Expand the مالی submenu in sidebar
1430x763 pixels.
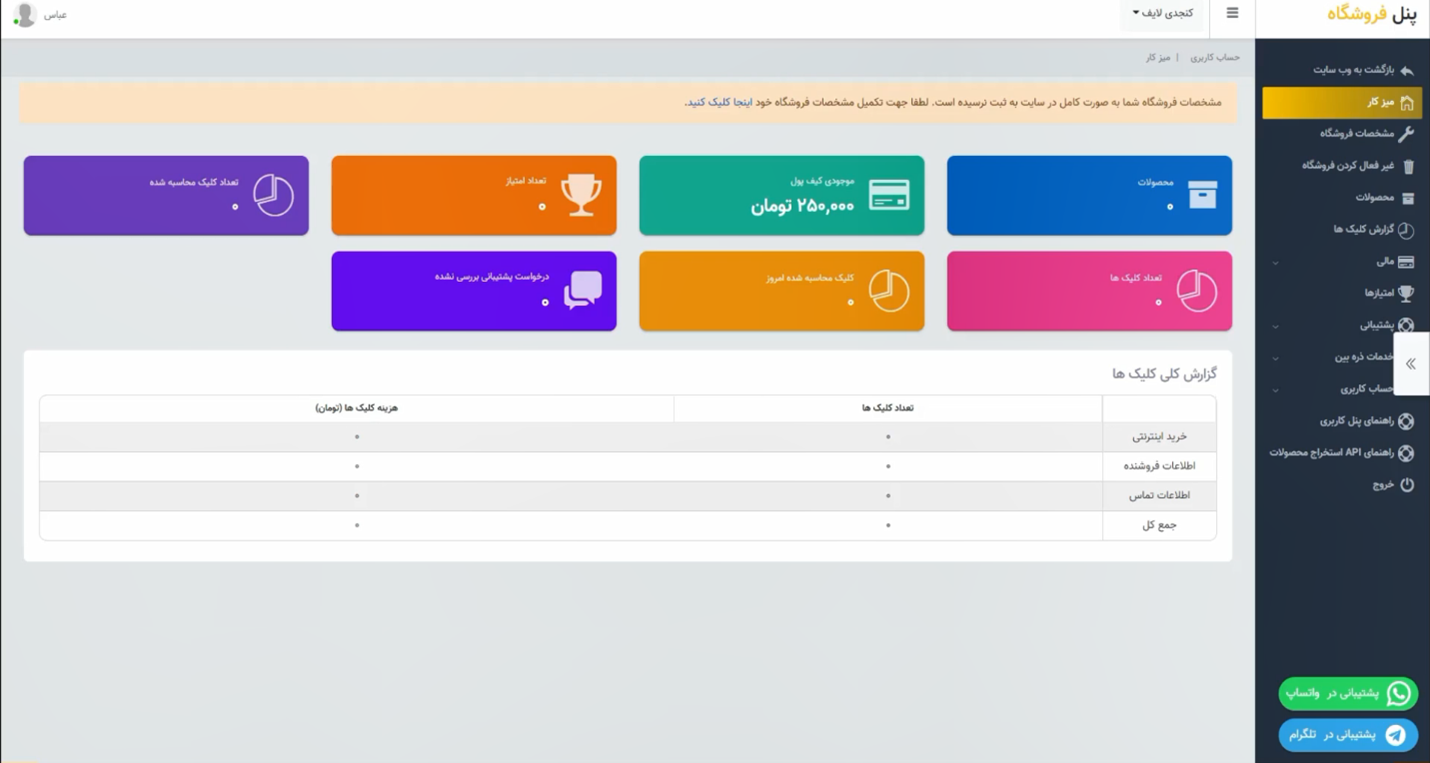point(1340,262)
